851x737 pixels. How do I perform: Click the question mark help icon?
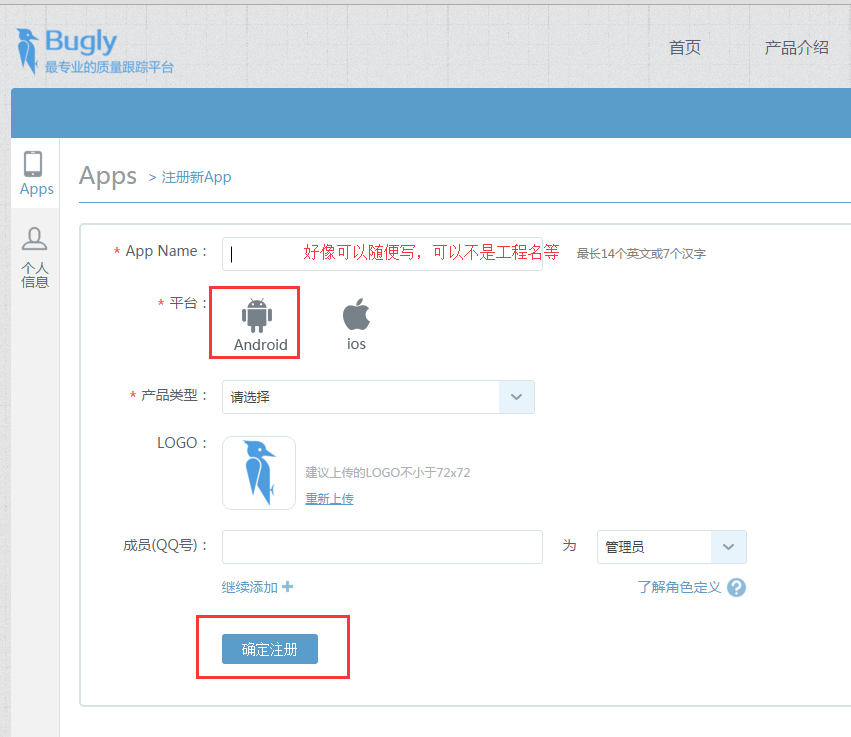click(x=736, y=587)
